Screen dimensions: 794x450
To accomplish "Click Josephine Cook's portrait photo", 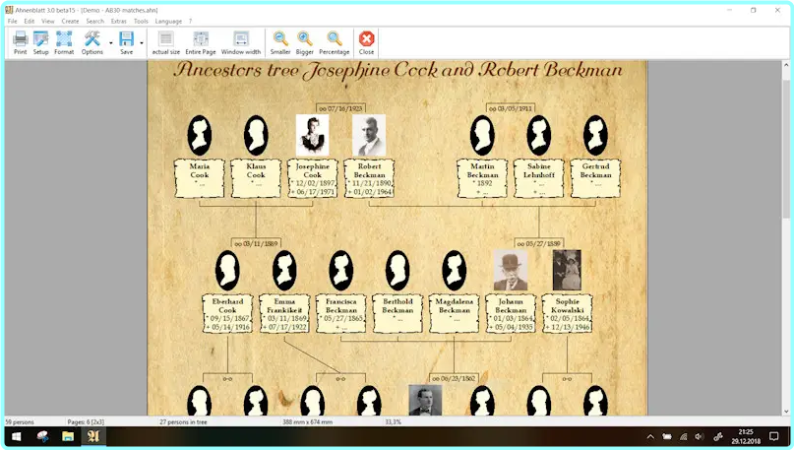I will click(312, 135).
